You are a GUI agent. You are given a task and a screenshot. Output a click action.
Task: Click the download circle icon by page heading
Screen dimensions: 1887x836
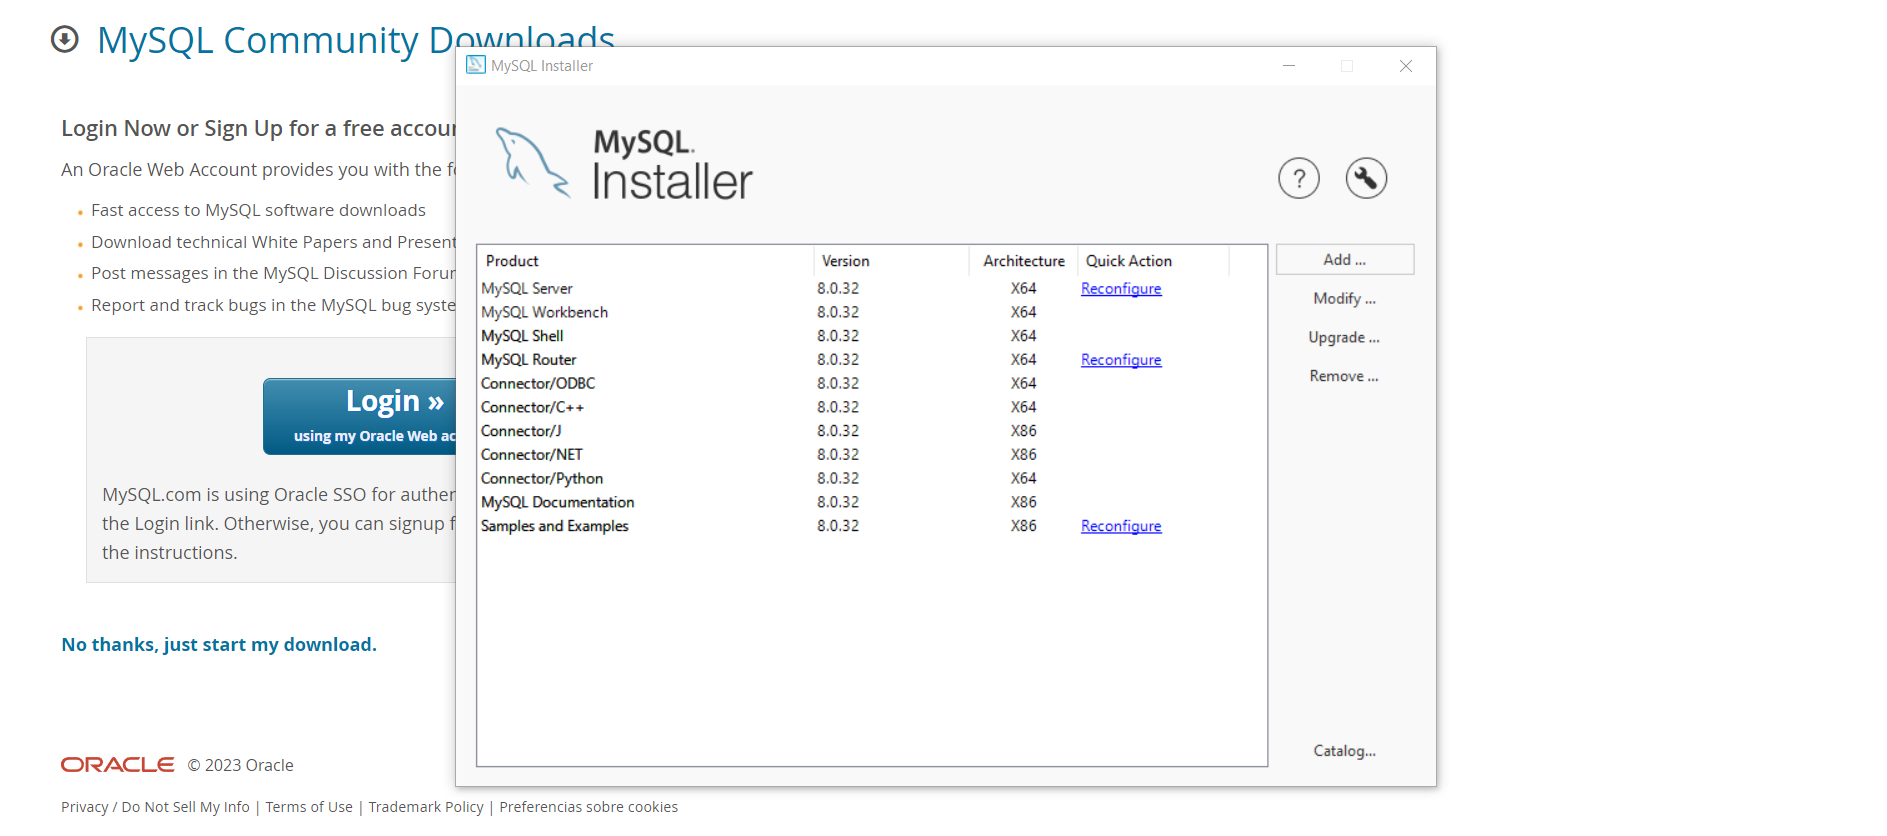click(65, 39)
